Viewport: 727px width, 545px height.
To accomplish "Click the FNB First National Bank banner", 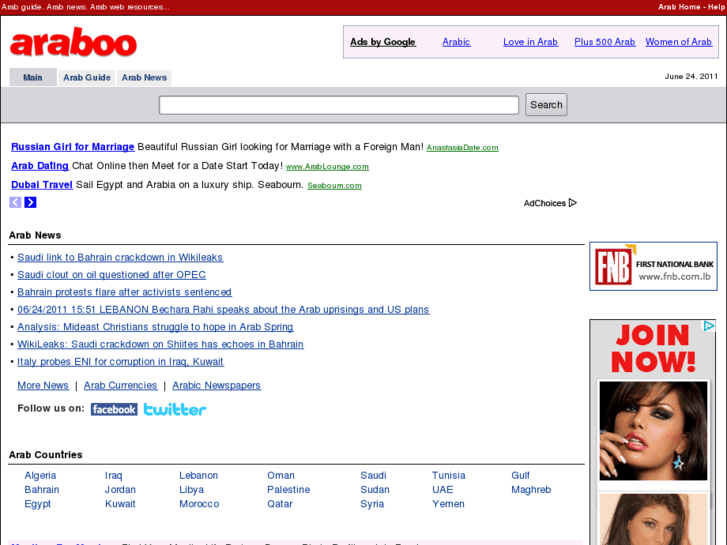I will coord(653,266).
